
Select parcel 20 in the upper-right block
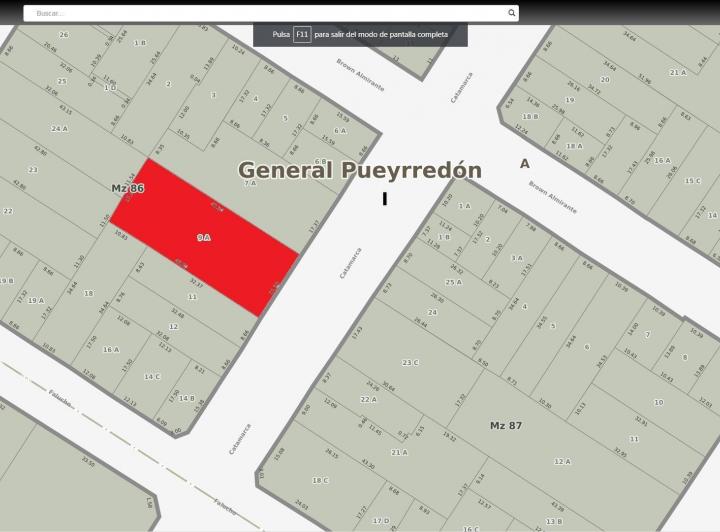pos(605,79)
